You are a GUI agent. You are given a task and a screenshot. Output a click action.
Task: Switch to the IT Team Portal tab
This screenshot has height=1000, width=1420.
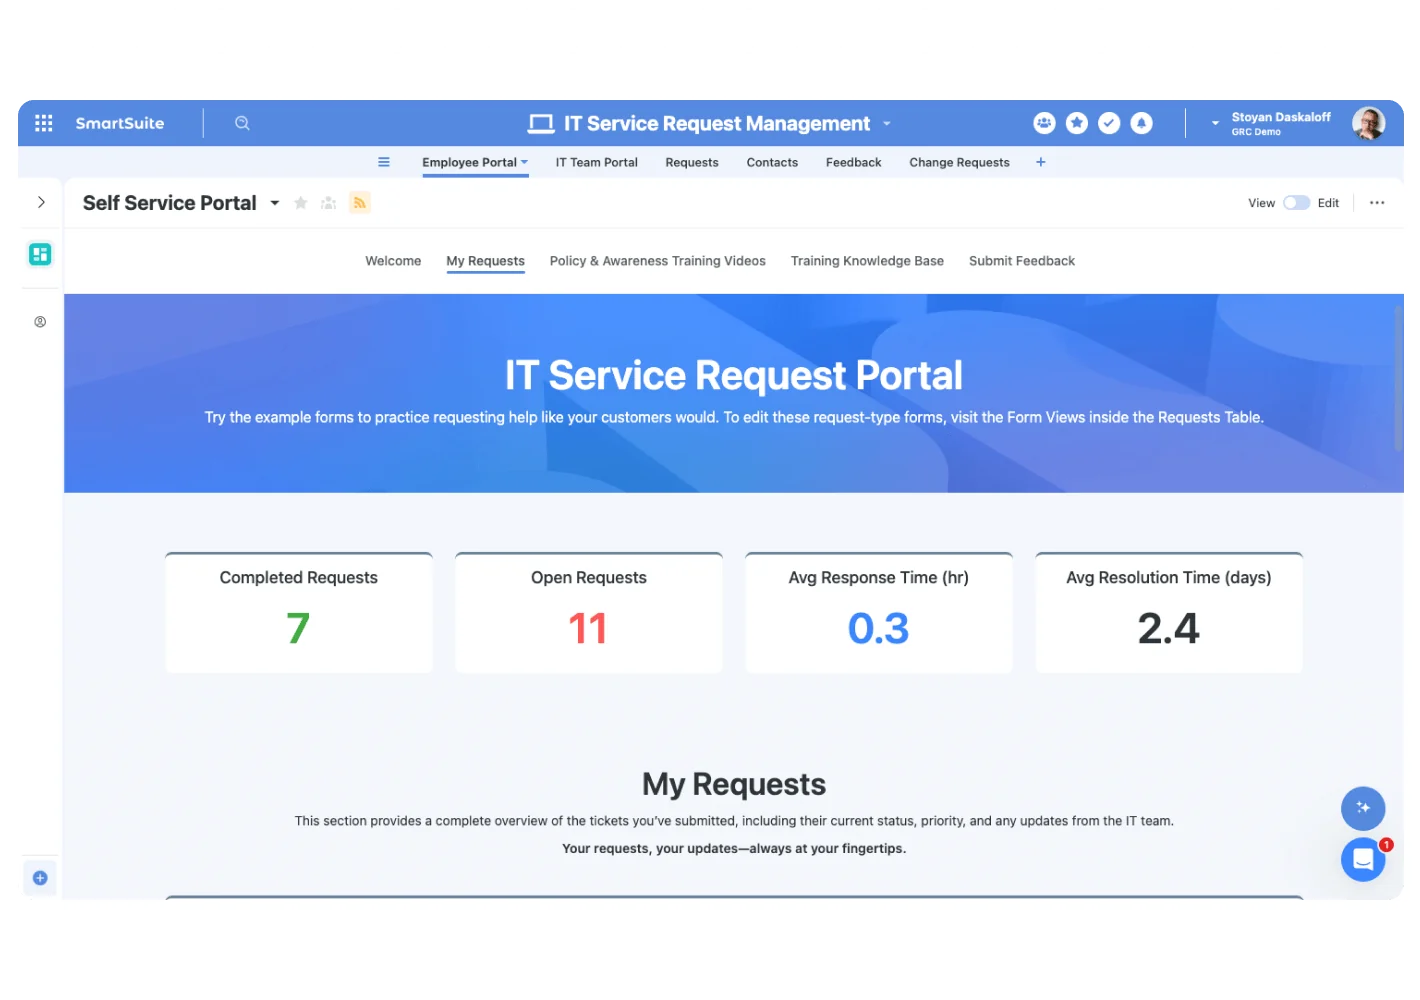coord(597,162)
